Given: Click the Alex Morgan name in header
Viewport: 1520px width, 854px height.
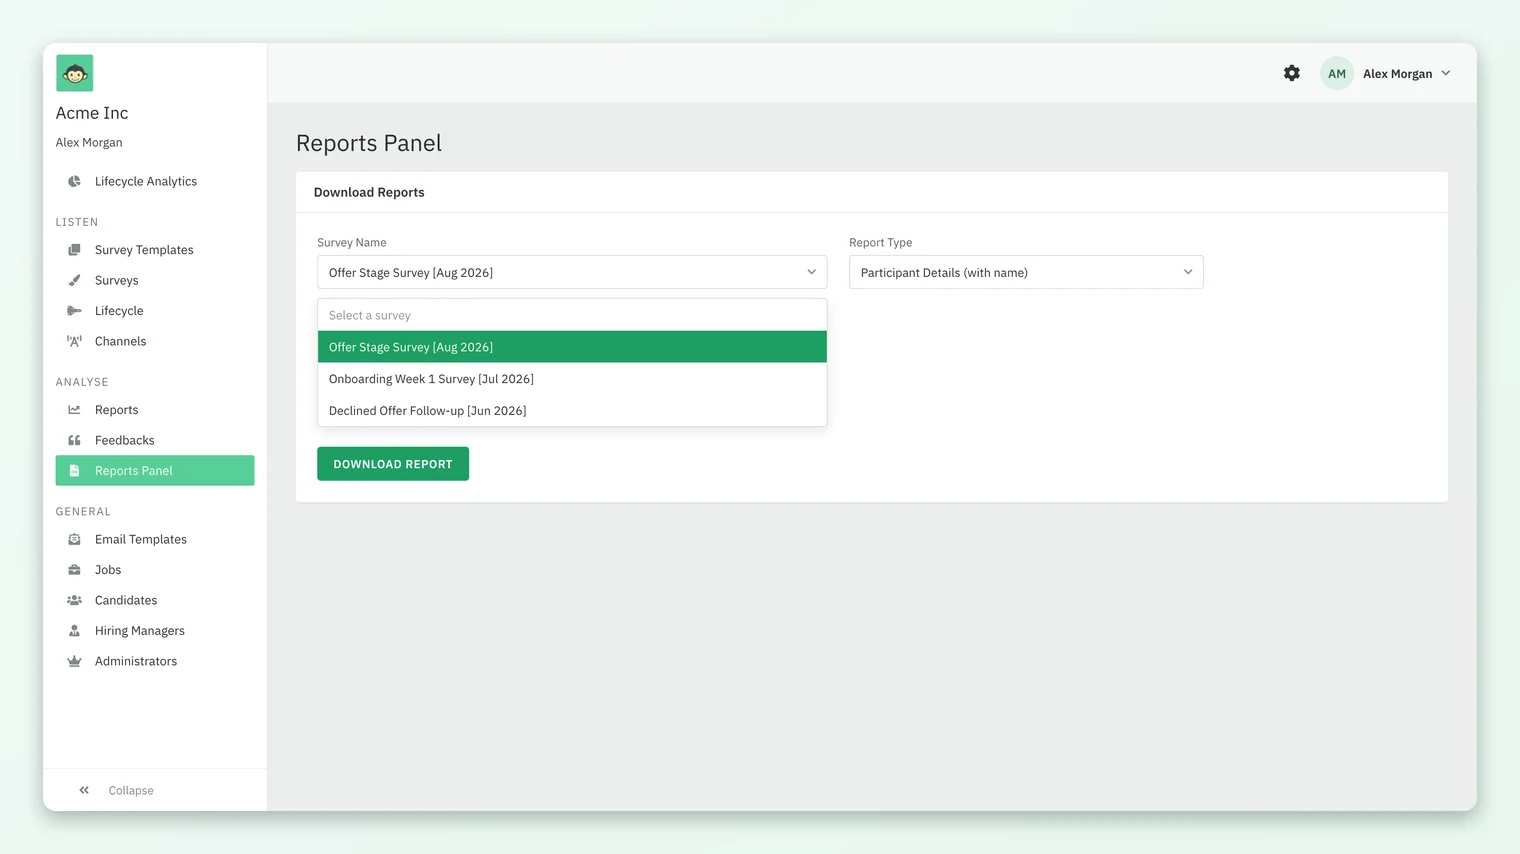Looking at the screenshot, I should click(1398, 73).
